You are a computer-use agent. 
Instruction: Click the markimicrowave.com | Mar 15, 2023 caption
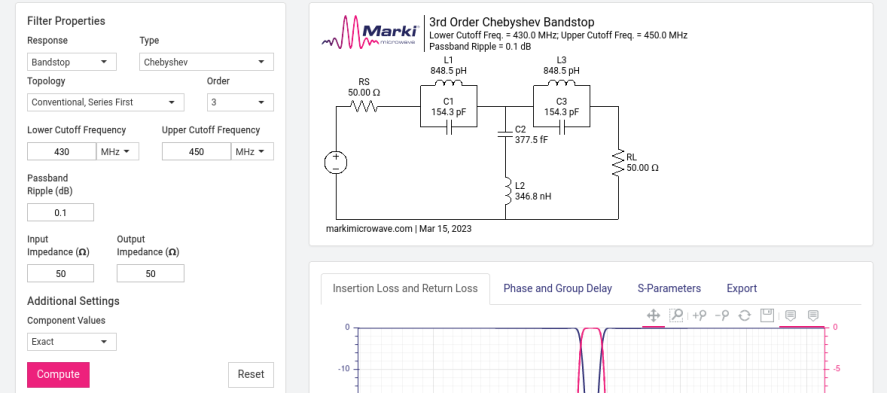pos(399,229)
